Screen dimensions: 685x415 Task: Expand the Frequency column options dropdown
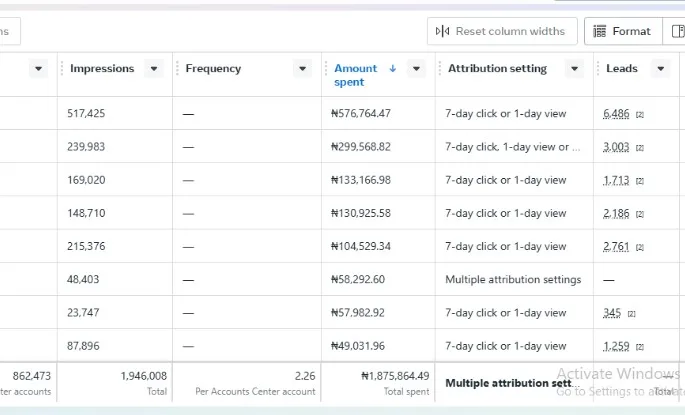coord(302,69)
